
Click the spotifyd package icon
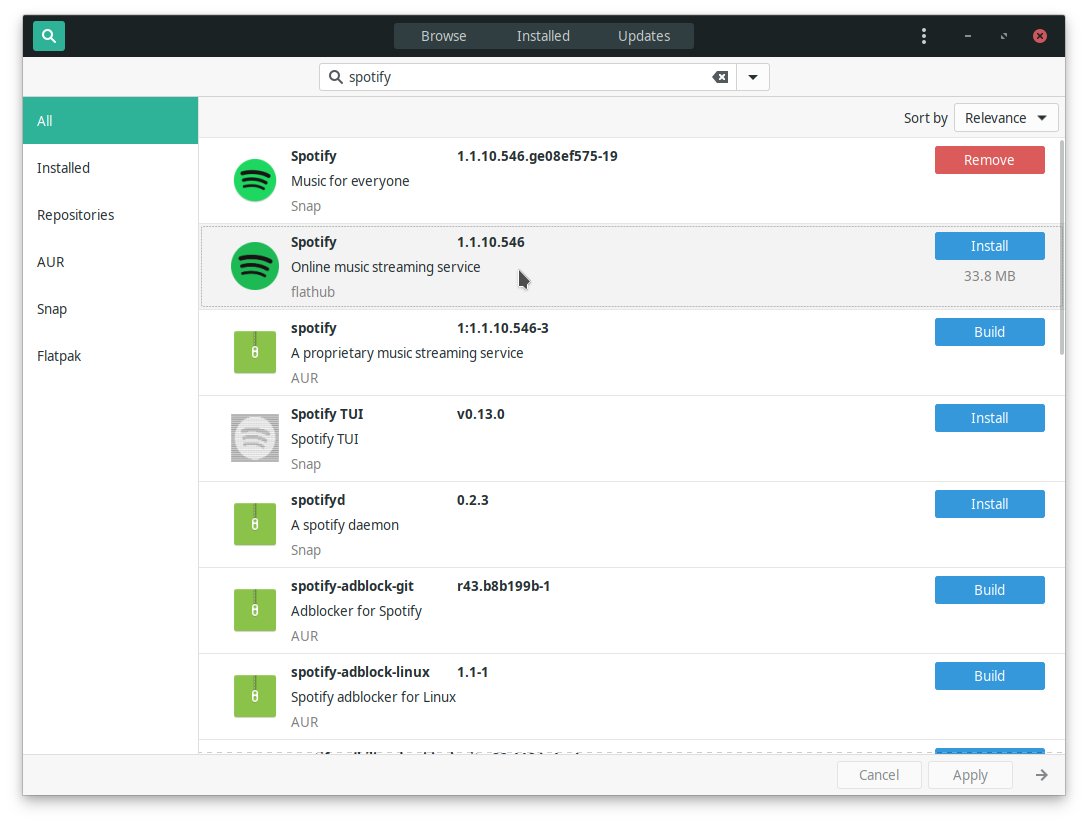click(x=255, y=524)
